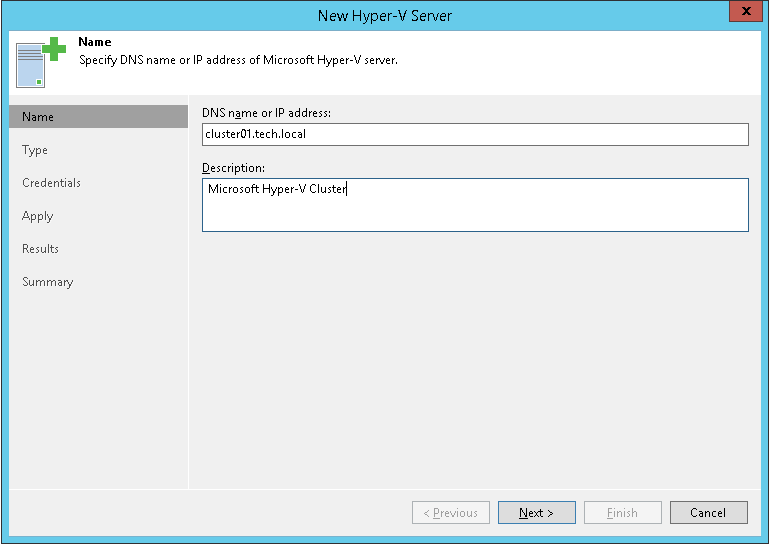This screenshot has height=544, width=771.
Task: Click the DNS name or IP address field
Action: [475, 134]
